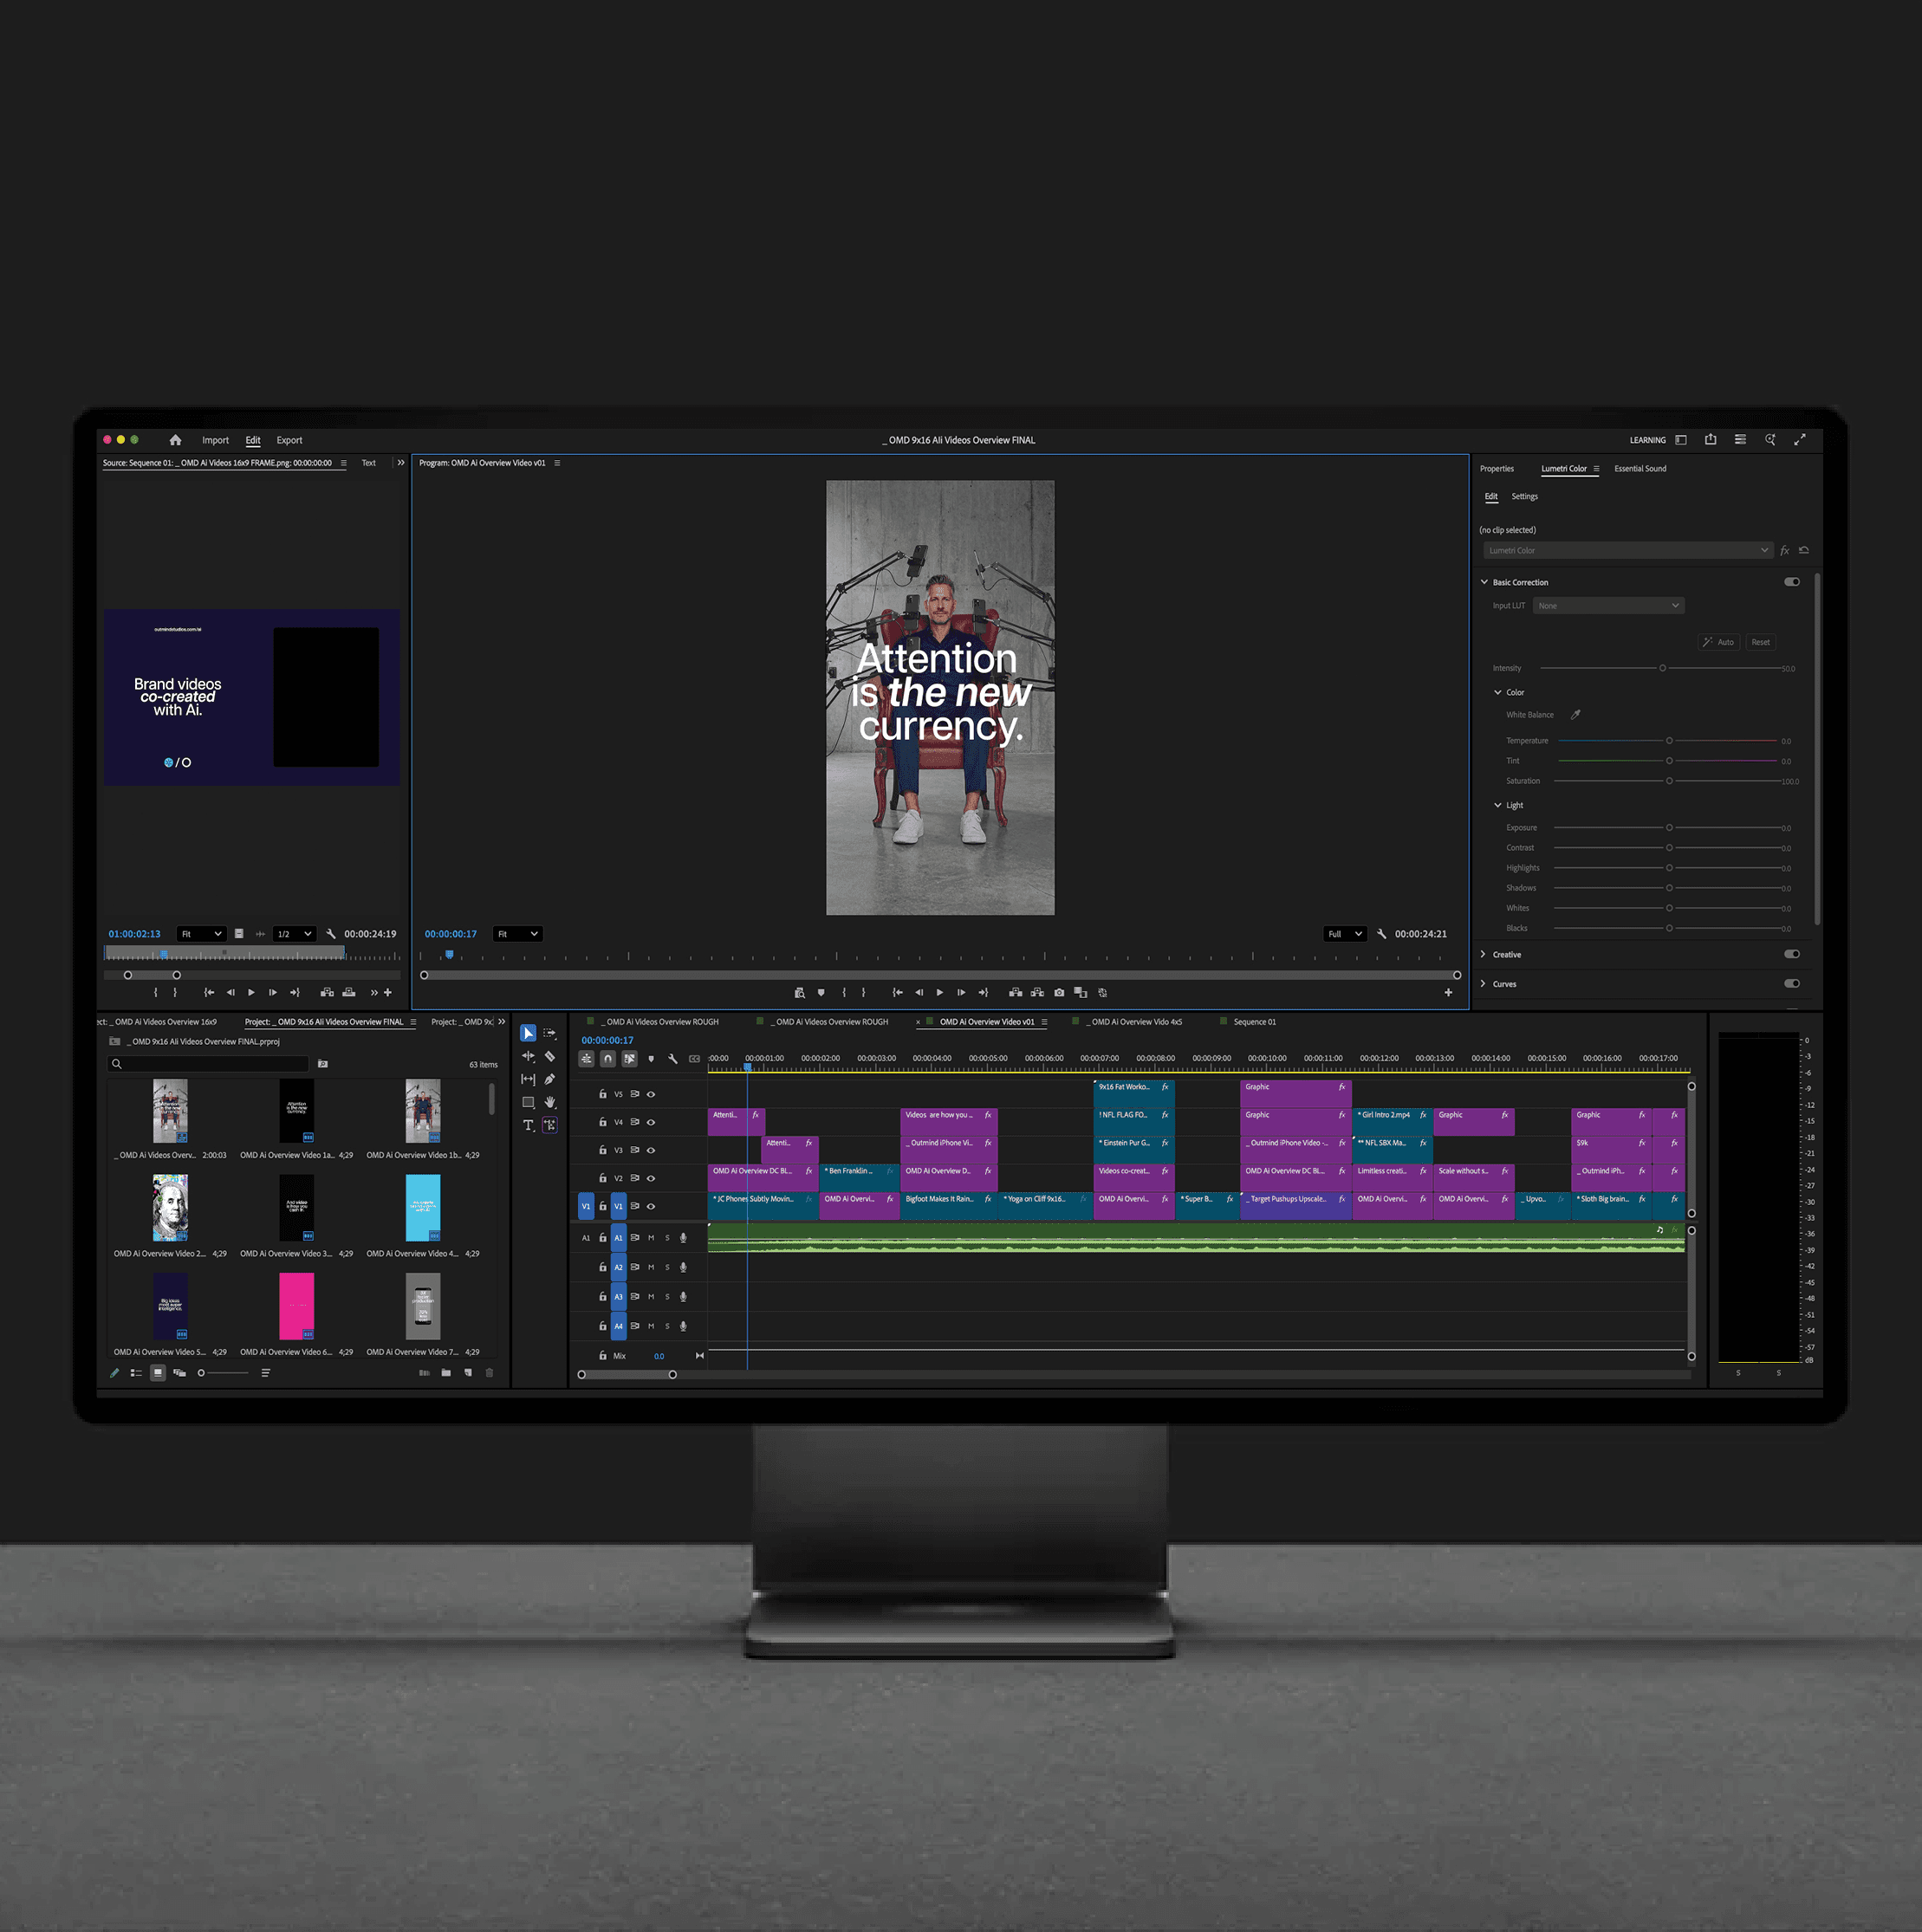
Task: Hide the V4 track output
Action: click(651, 1122)
